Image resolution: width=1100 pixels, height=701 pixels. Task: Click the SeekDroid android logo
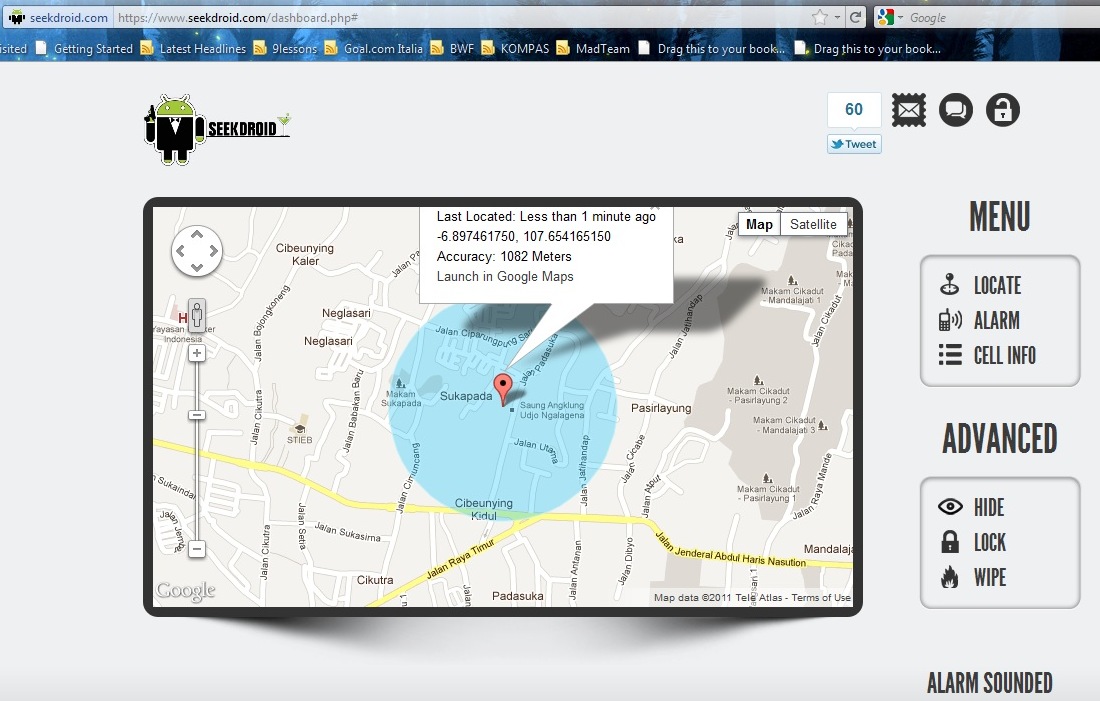coord(217,129)
